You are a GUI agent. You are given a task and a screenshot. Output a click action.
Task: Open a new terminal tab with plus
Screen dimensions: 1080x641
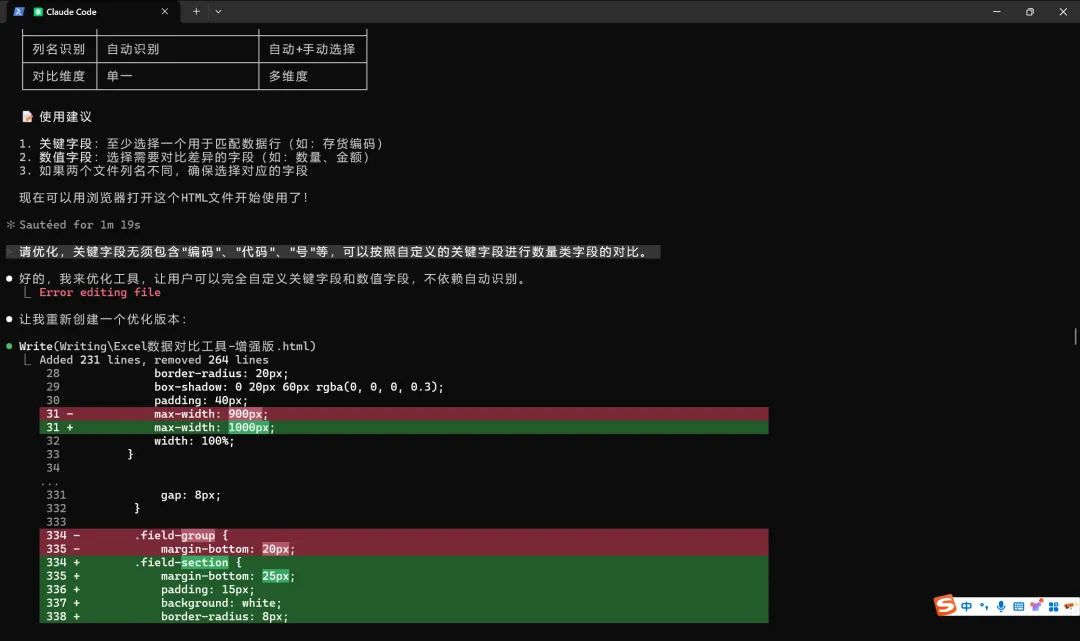coord(196,12)
